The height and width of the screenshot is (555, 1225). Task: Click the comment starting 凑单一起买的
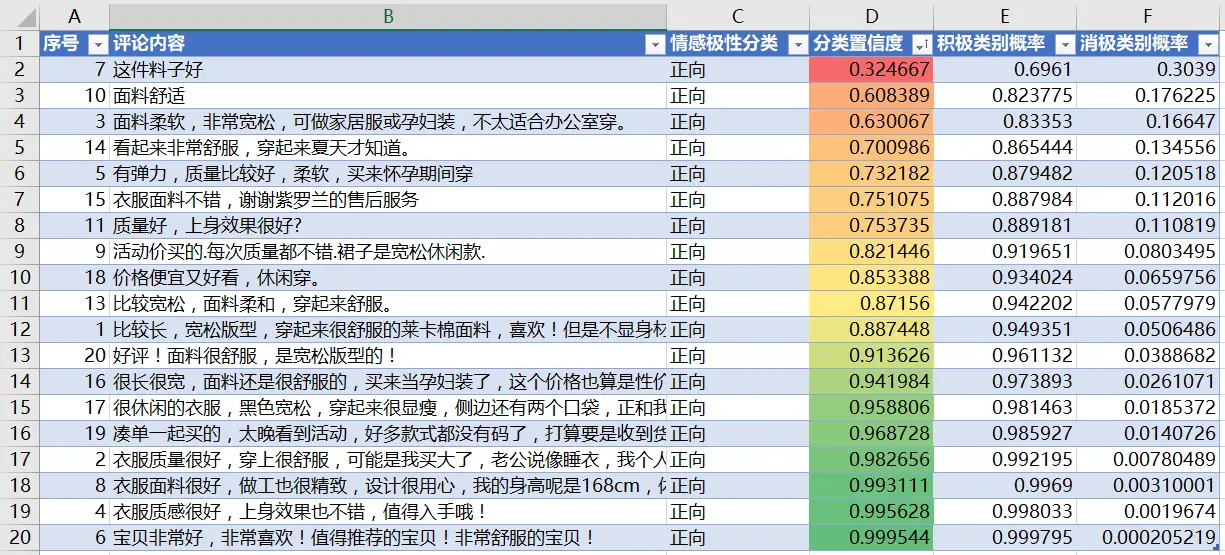[x=388, y=434]
